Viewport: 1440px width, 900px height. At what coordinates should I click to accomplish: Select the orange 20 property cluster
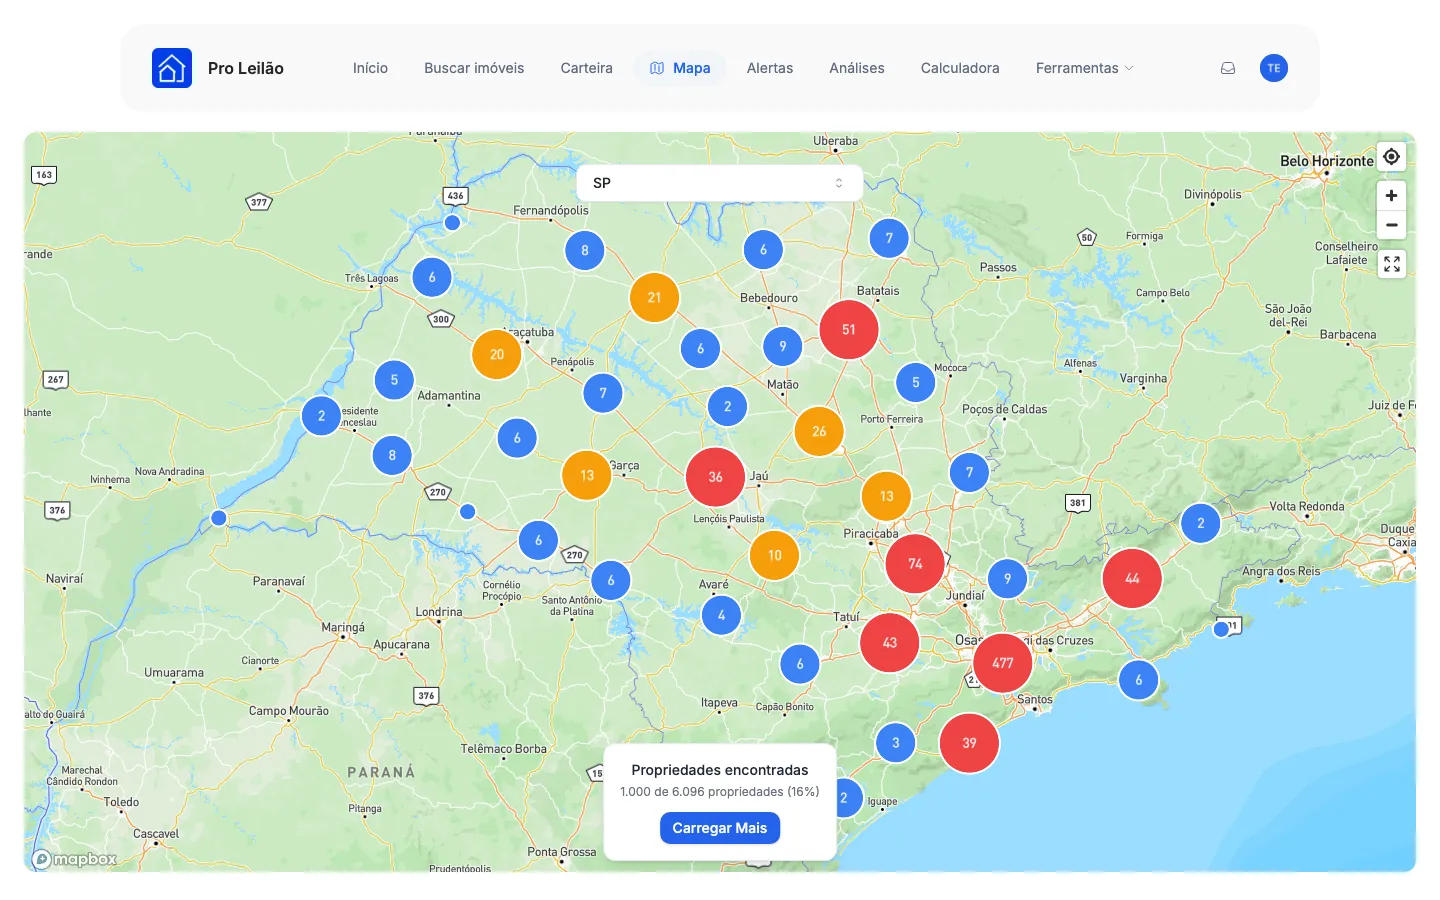click(x=497, y=354)
